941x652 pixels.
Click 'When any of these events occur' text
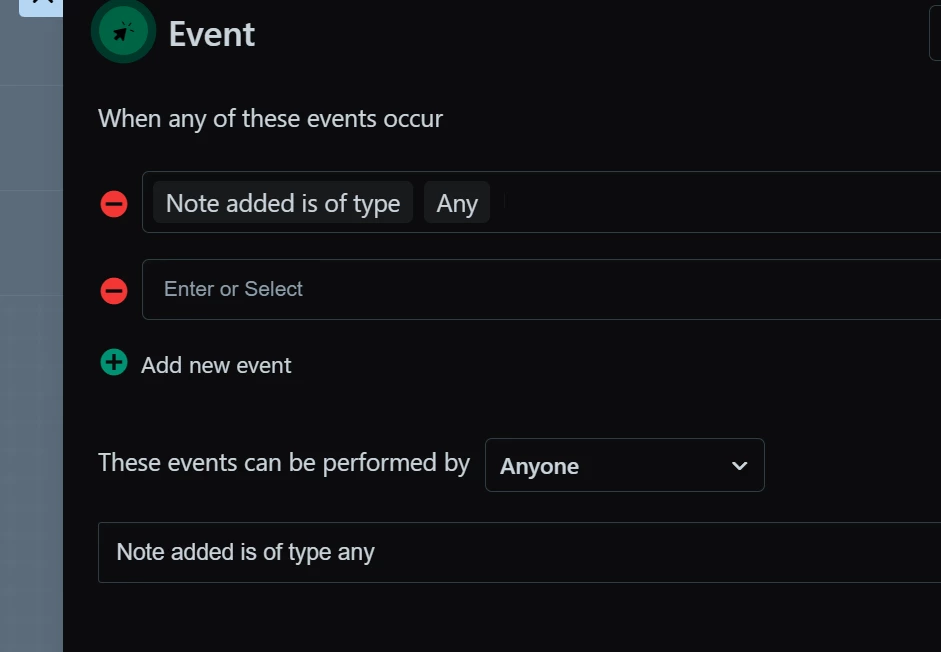pyautogui.click(x=270, y=119)
